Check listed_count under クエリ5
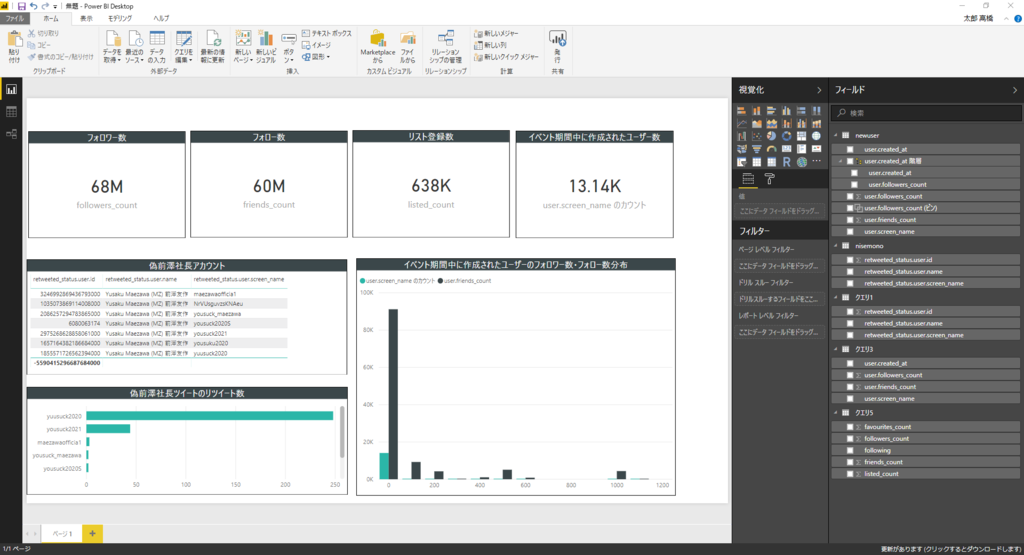Image resolution: width=1024 pixels, height=555 pixels. point(850,474)
